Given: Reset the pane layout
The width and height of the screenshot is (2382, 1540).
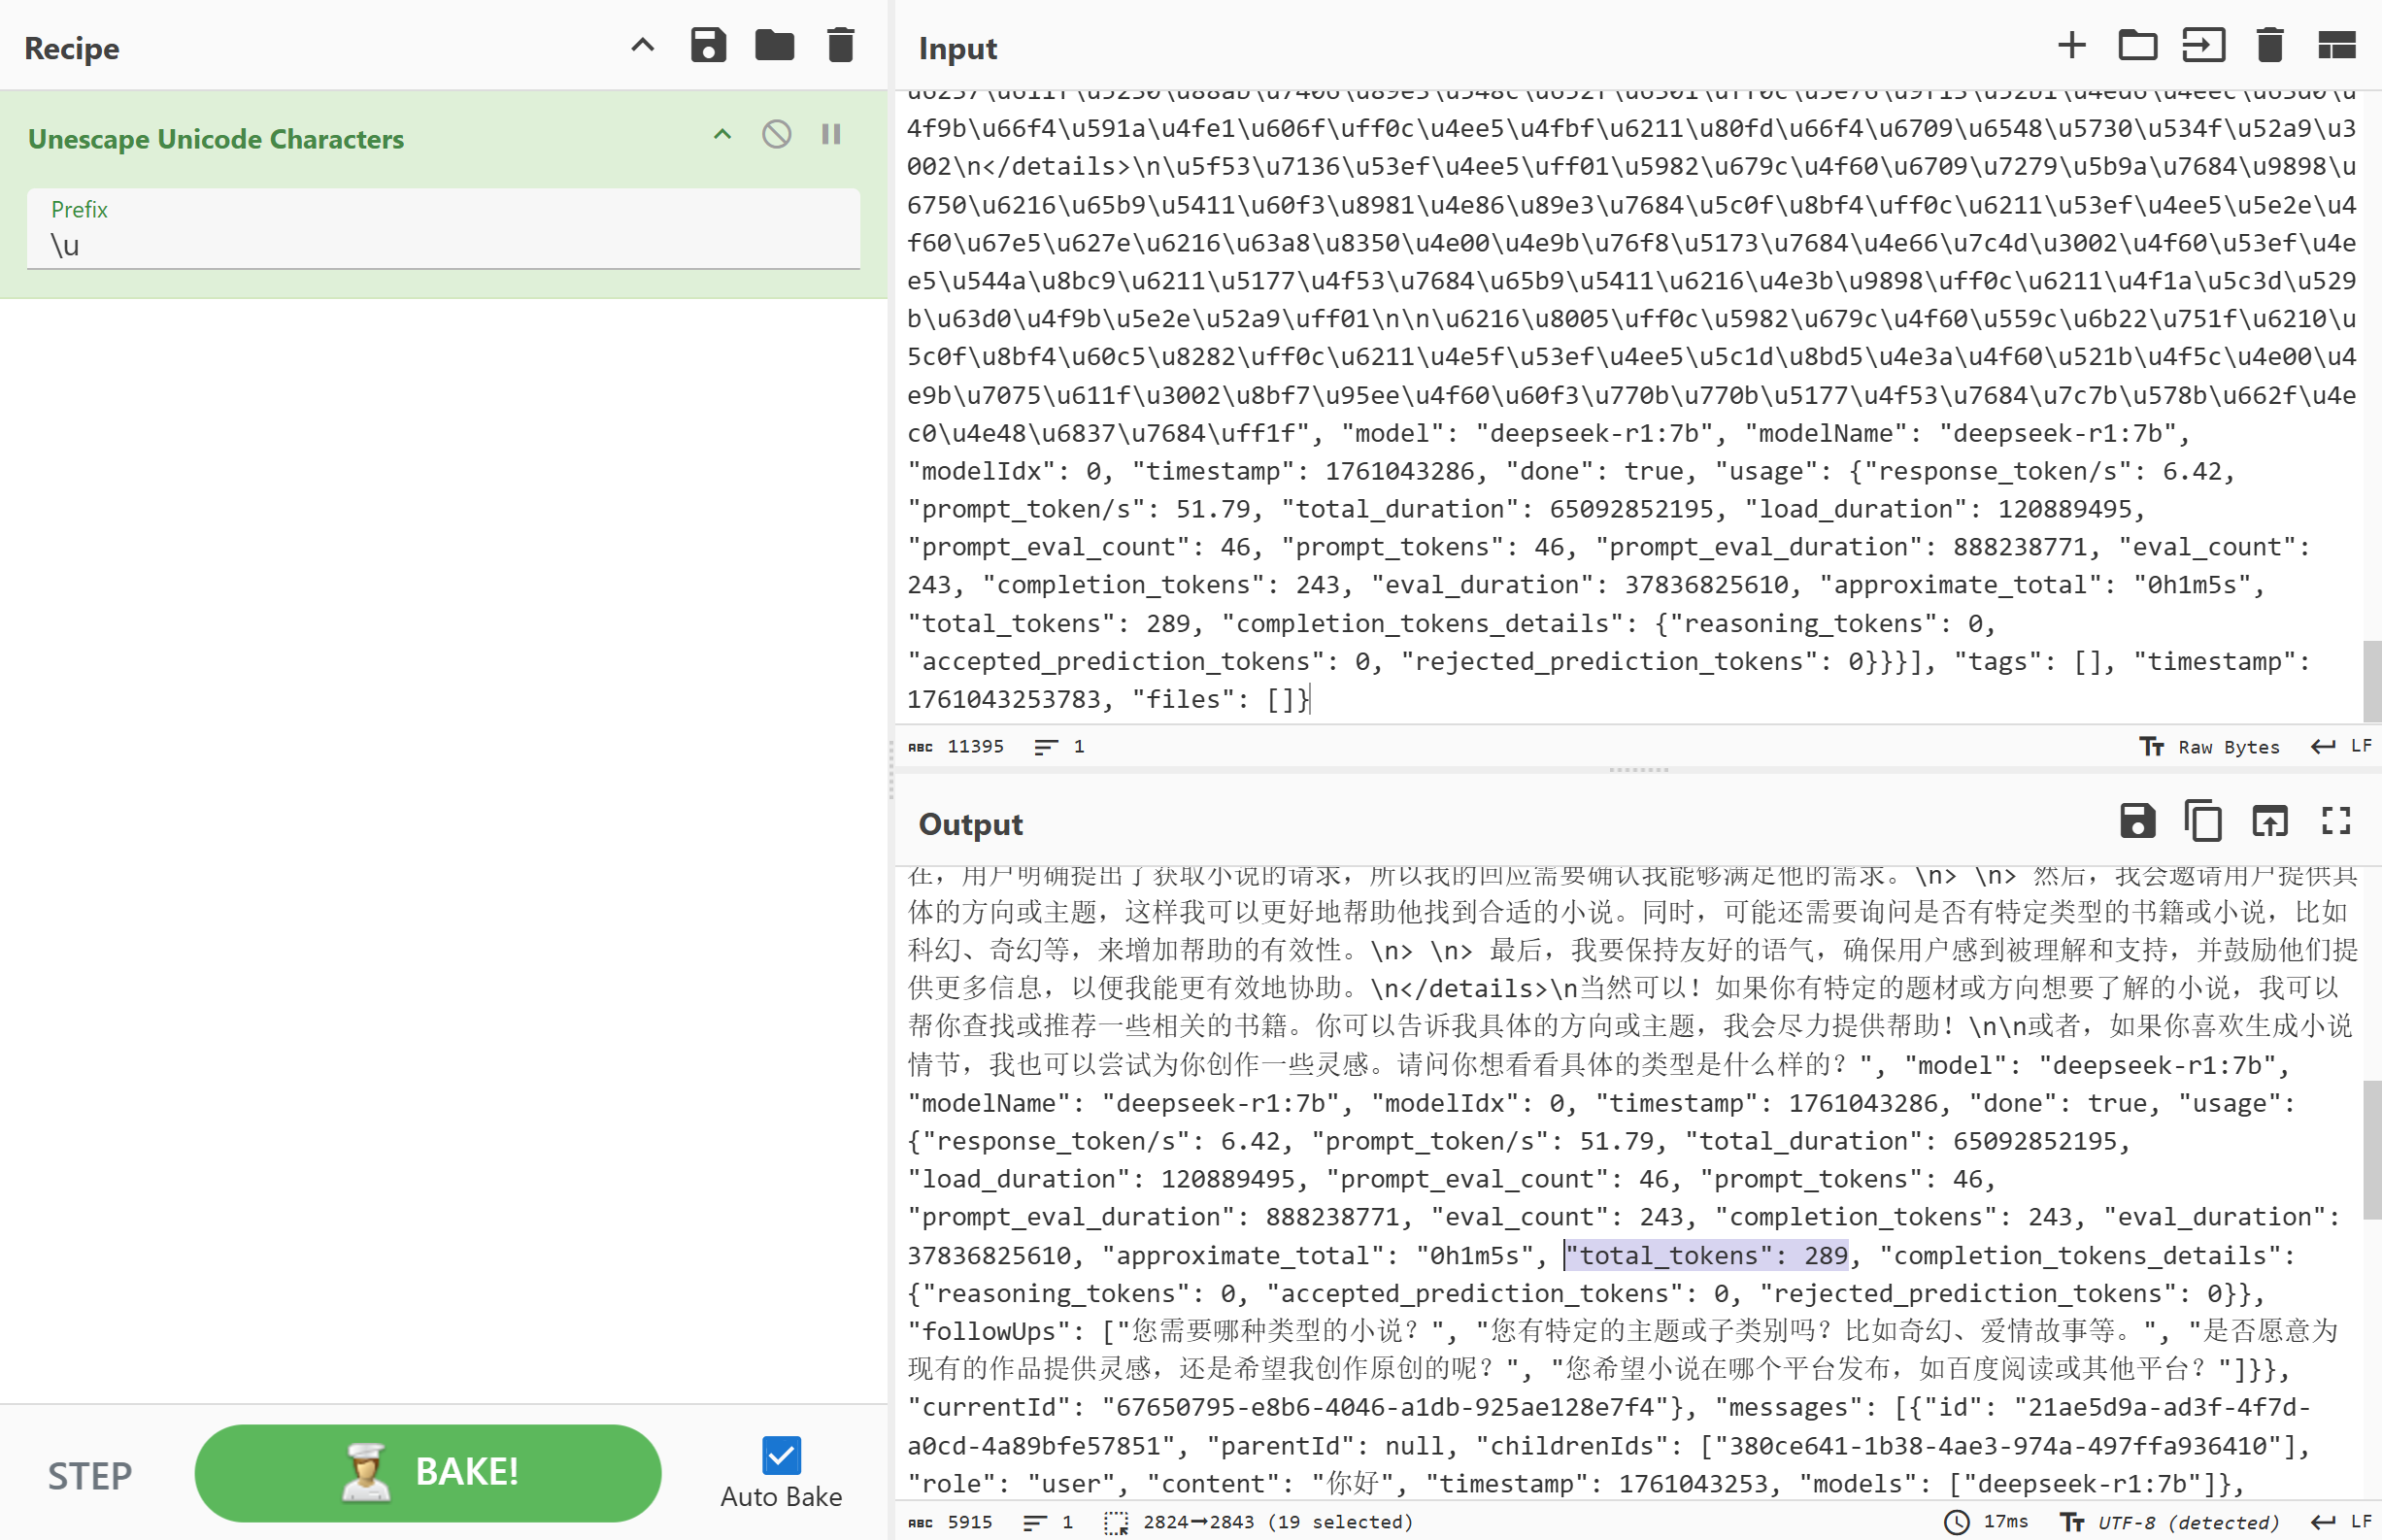Looking at the screenshot, I should click(x=2336, y=46).
